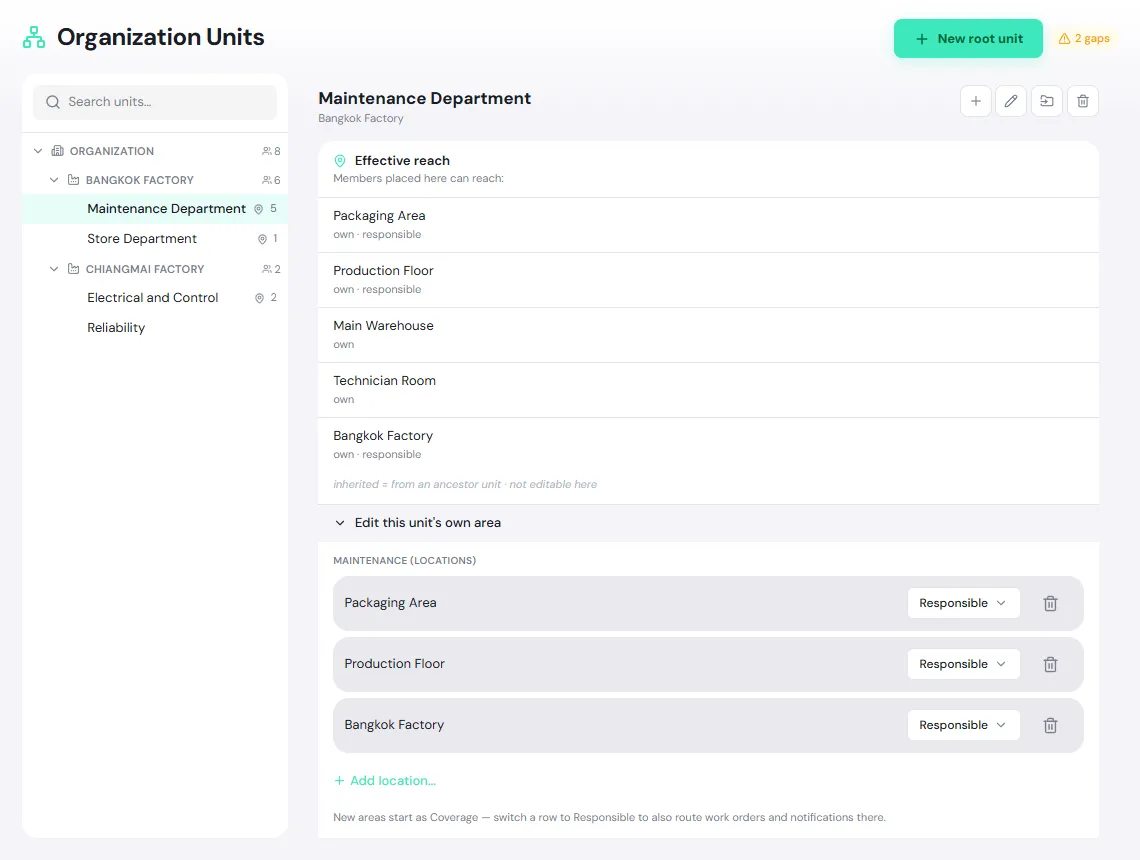Click the location pin on Electrical and Control row
The image size is (1140, 860).
(259, 298)
